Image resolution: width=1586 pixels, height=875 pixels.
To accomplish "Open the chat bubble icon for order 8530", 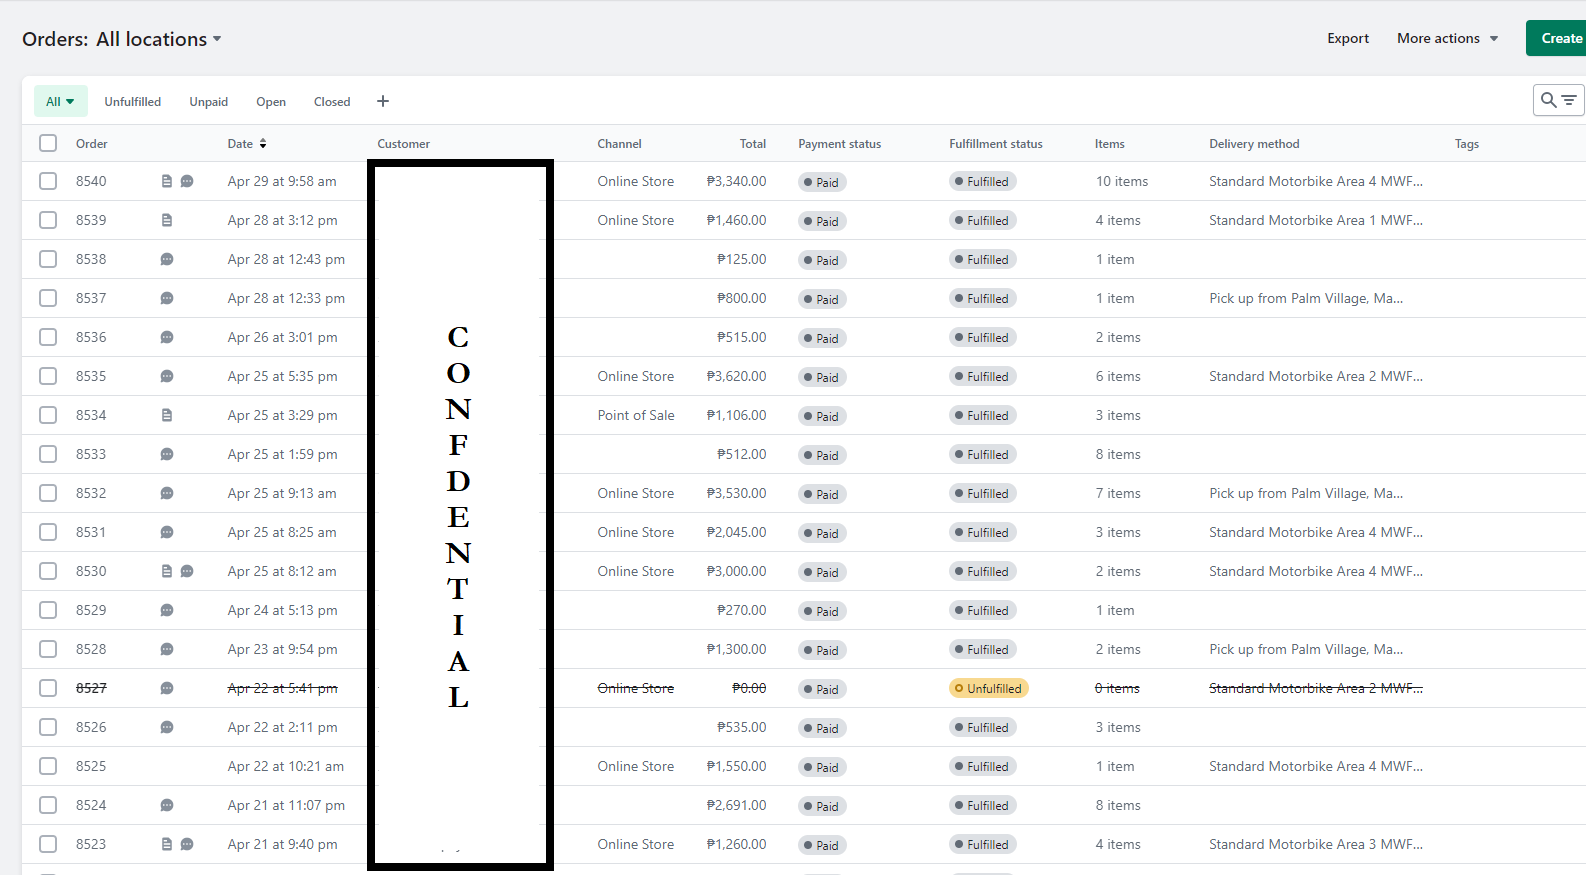I will pyautogui.click(x=187, y=571).
